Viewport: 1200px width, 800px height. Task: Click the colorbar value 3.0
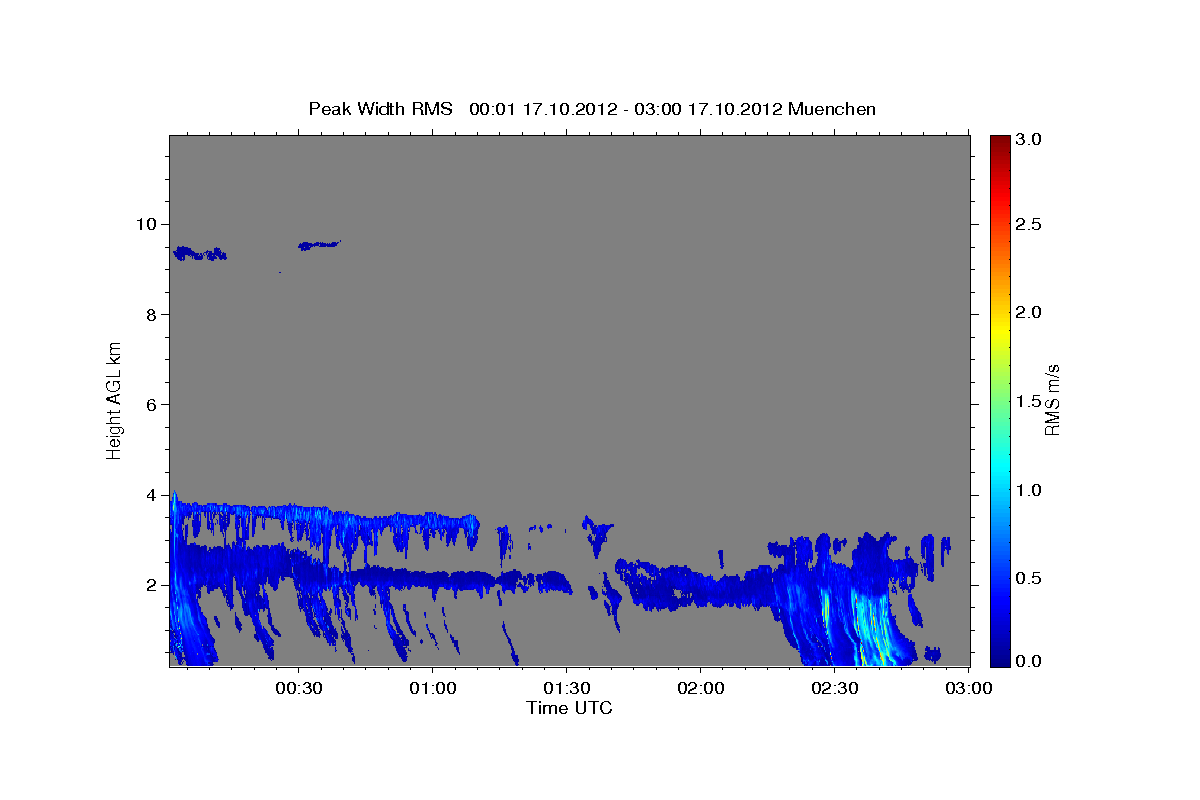tap(1030, 140)
